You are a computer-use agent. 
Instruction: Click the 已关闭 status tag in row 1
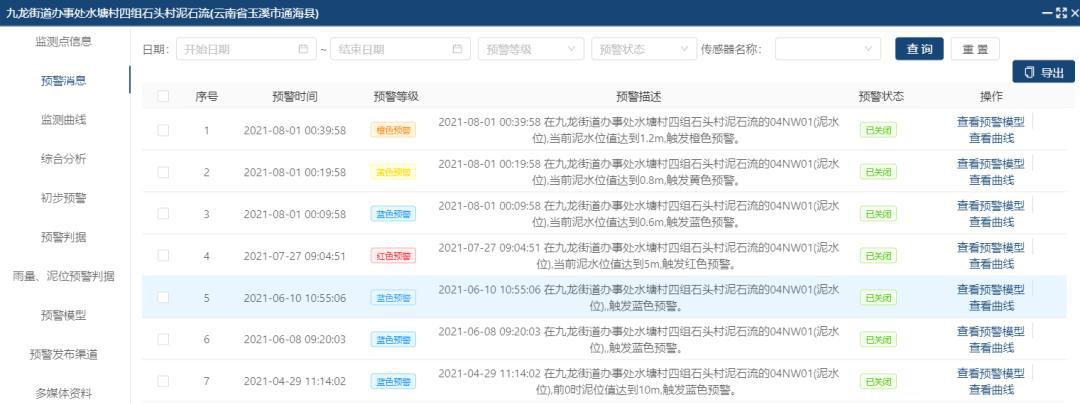(x=878, y=130)
